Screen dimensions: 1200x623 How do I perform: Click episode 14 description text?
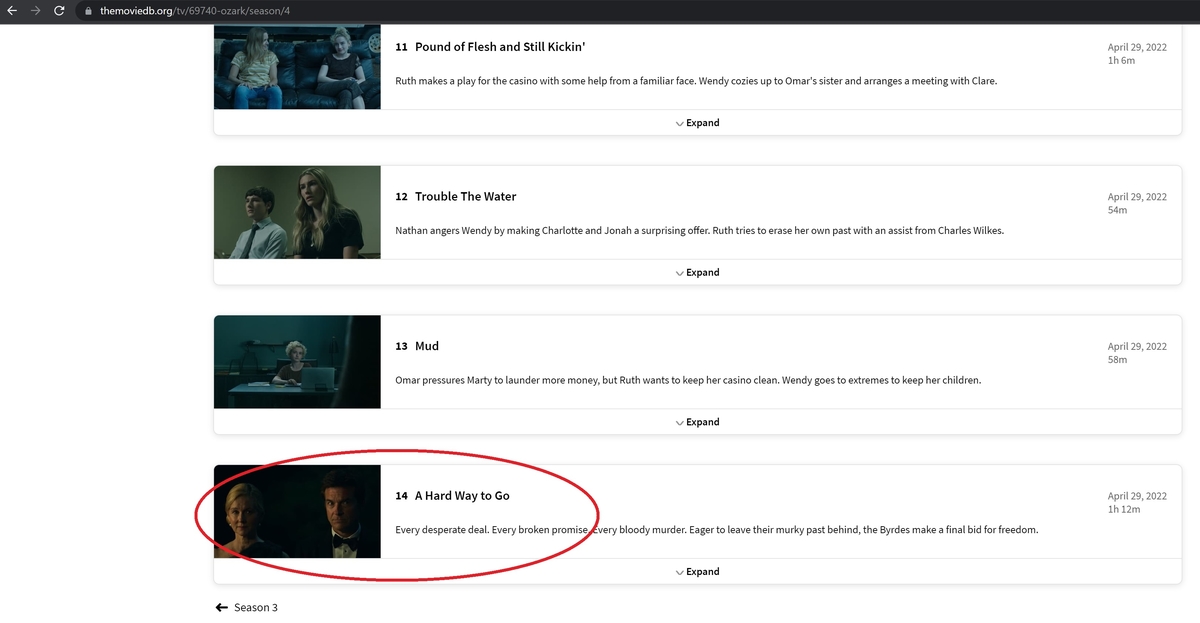point(716,530)
